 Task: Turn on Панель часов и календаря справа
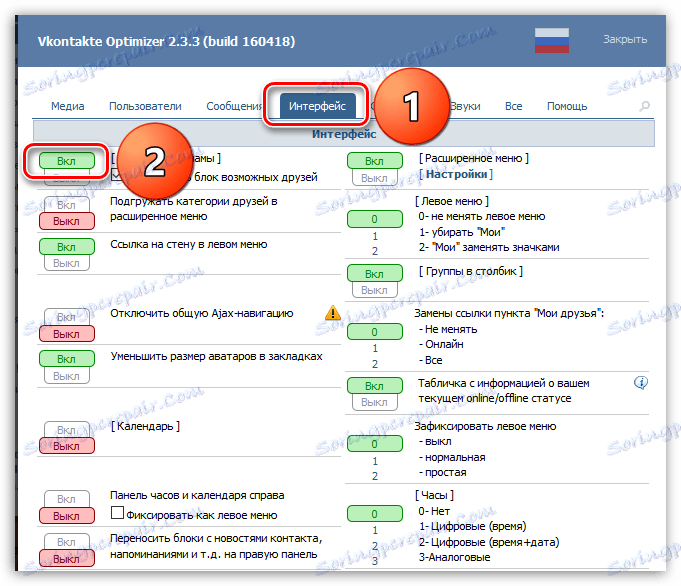[x=66, y=499]
